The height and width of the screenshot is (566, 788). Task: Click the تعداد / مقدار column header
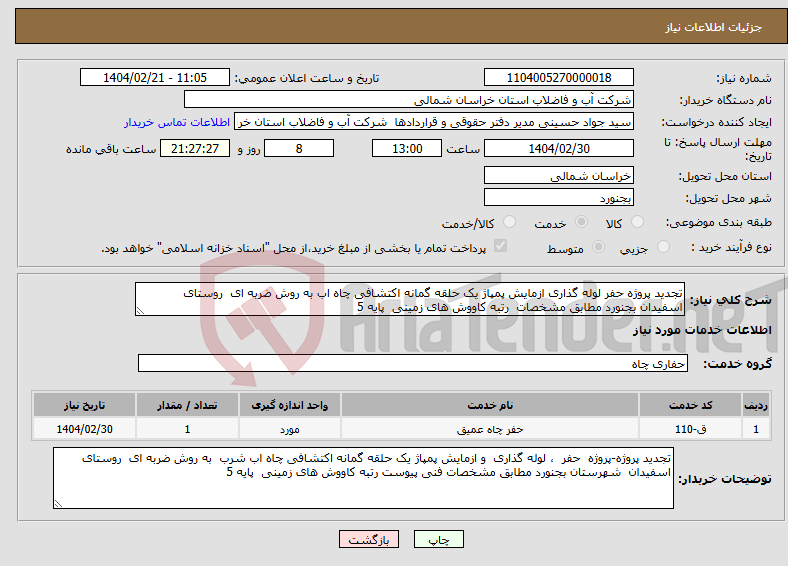point(187,405)
